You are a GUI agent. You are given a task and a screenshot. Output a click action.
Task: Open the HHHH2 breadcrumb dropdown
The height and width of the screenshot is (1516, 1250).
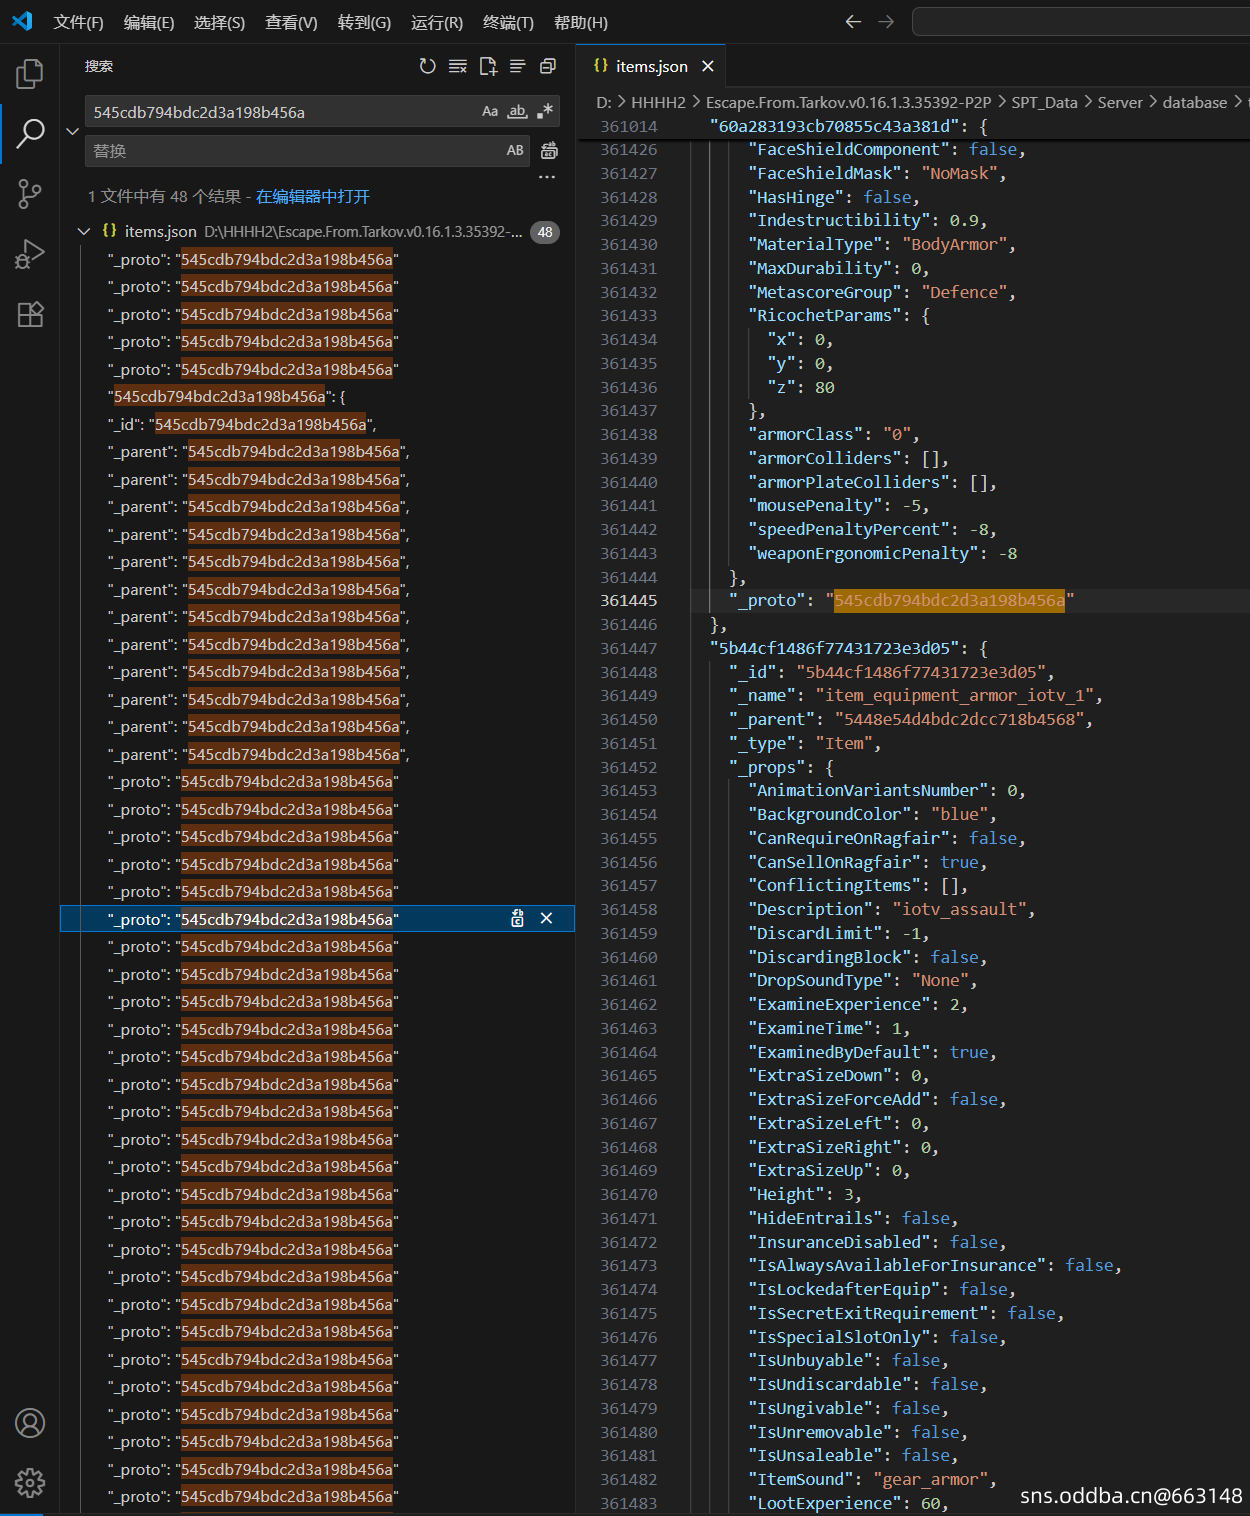(x=658, y=102)
